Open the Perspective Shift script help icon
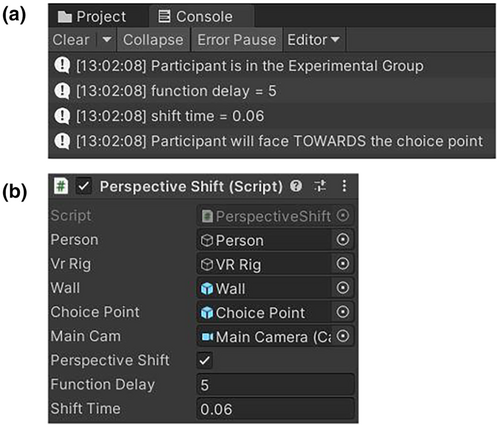The height and width of the screenshot is (428, 500). point(296,186)
